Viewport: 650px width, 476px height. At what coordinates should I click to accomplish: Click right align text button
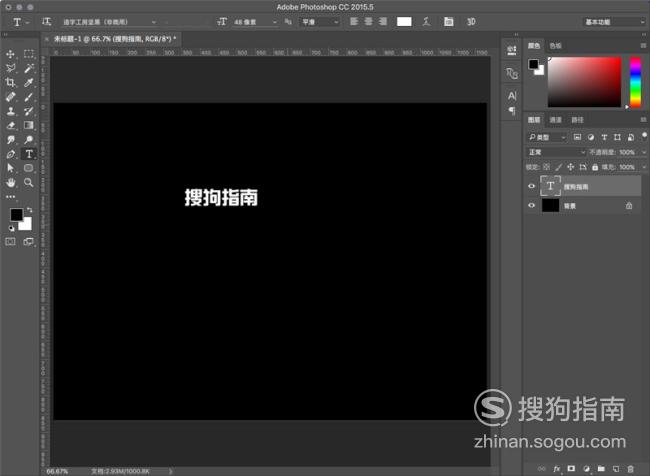(383, 22)
